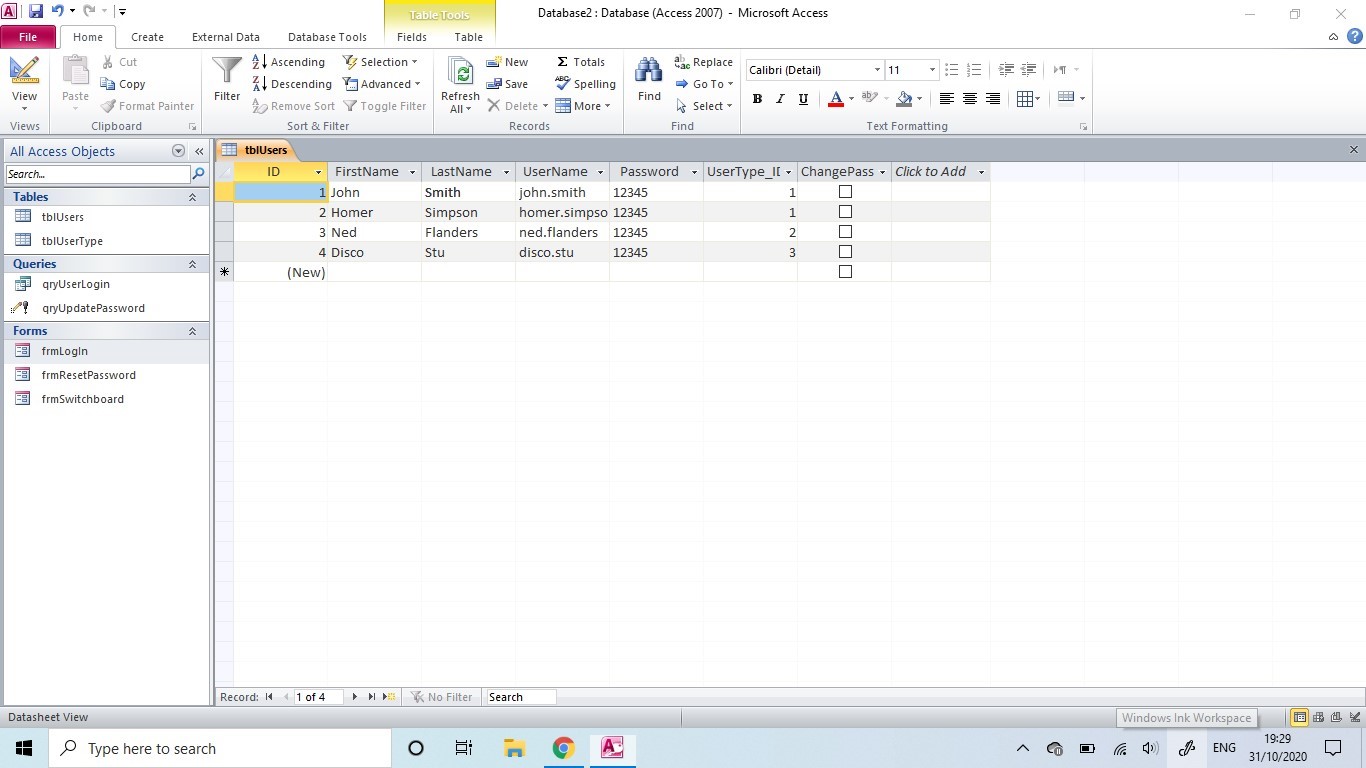Toggle ChangePass checkbox for Disco

click(x=845, y=252)
